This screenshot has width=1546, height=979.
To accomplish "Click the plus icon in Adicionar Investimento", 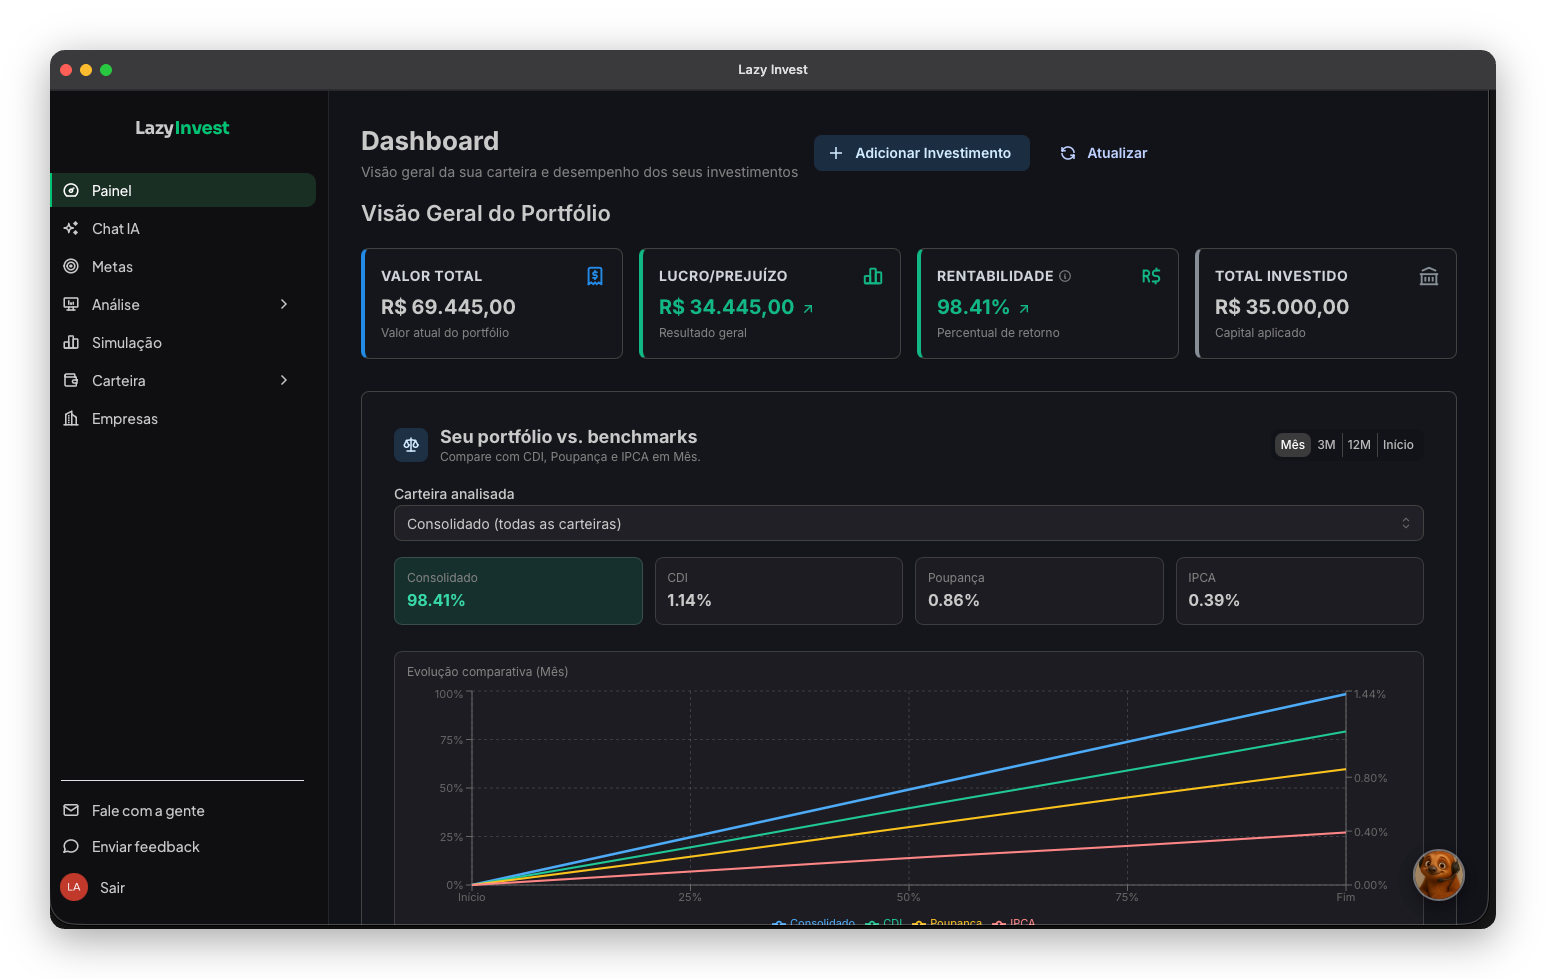I will coord(836,153).
